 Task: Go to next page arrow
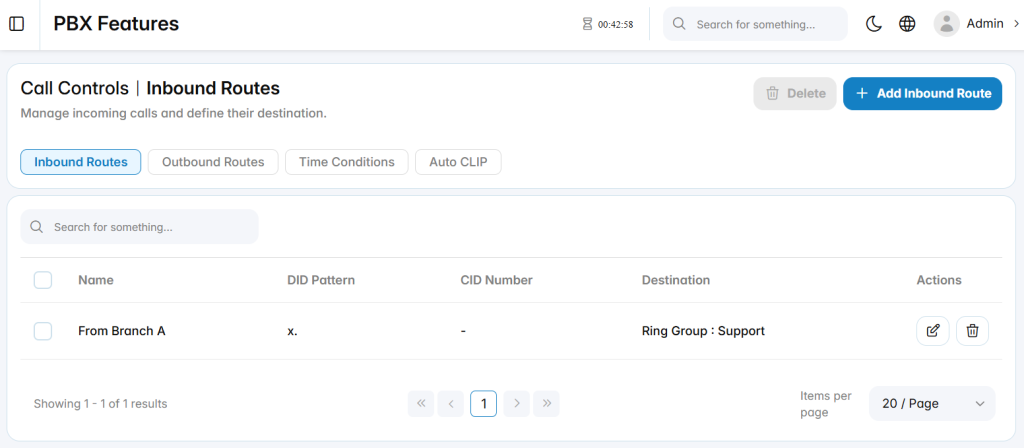(x=517, y=404)
